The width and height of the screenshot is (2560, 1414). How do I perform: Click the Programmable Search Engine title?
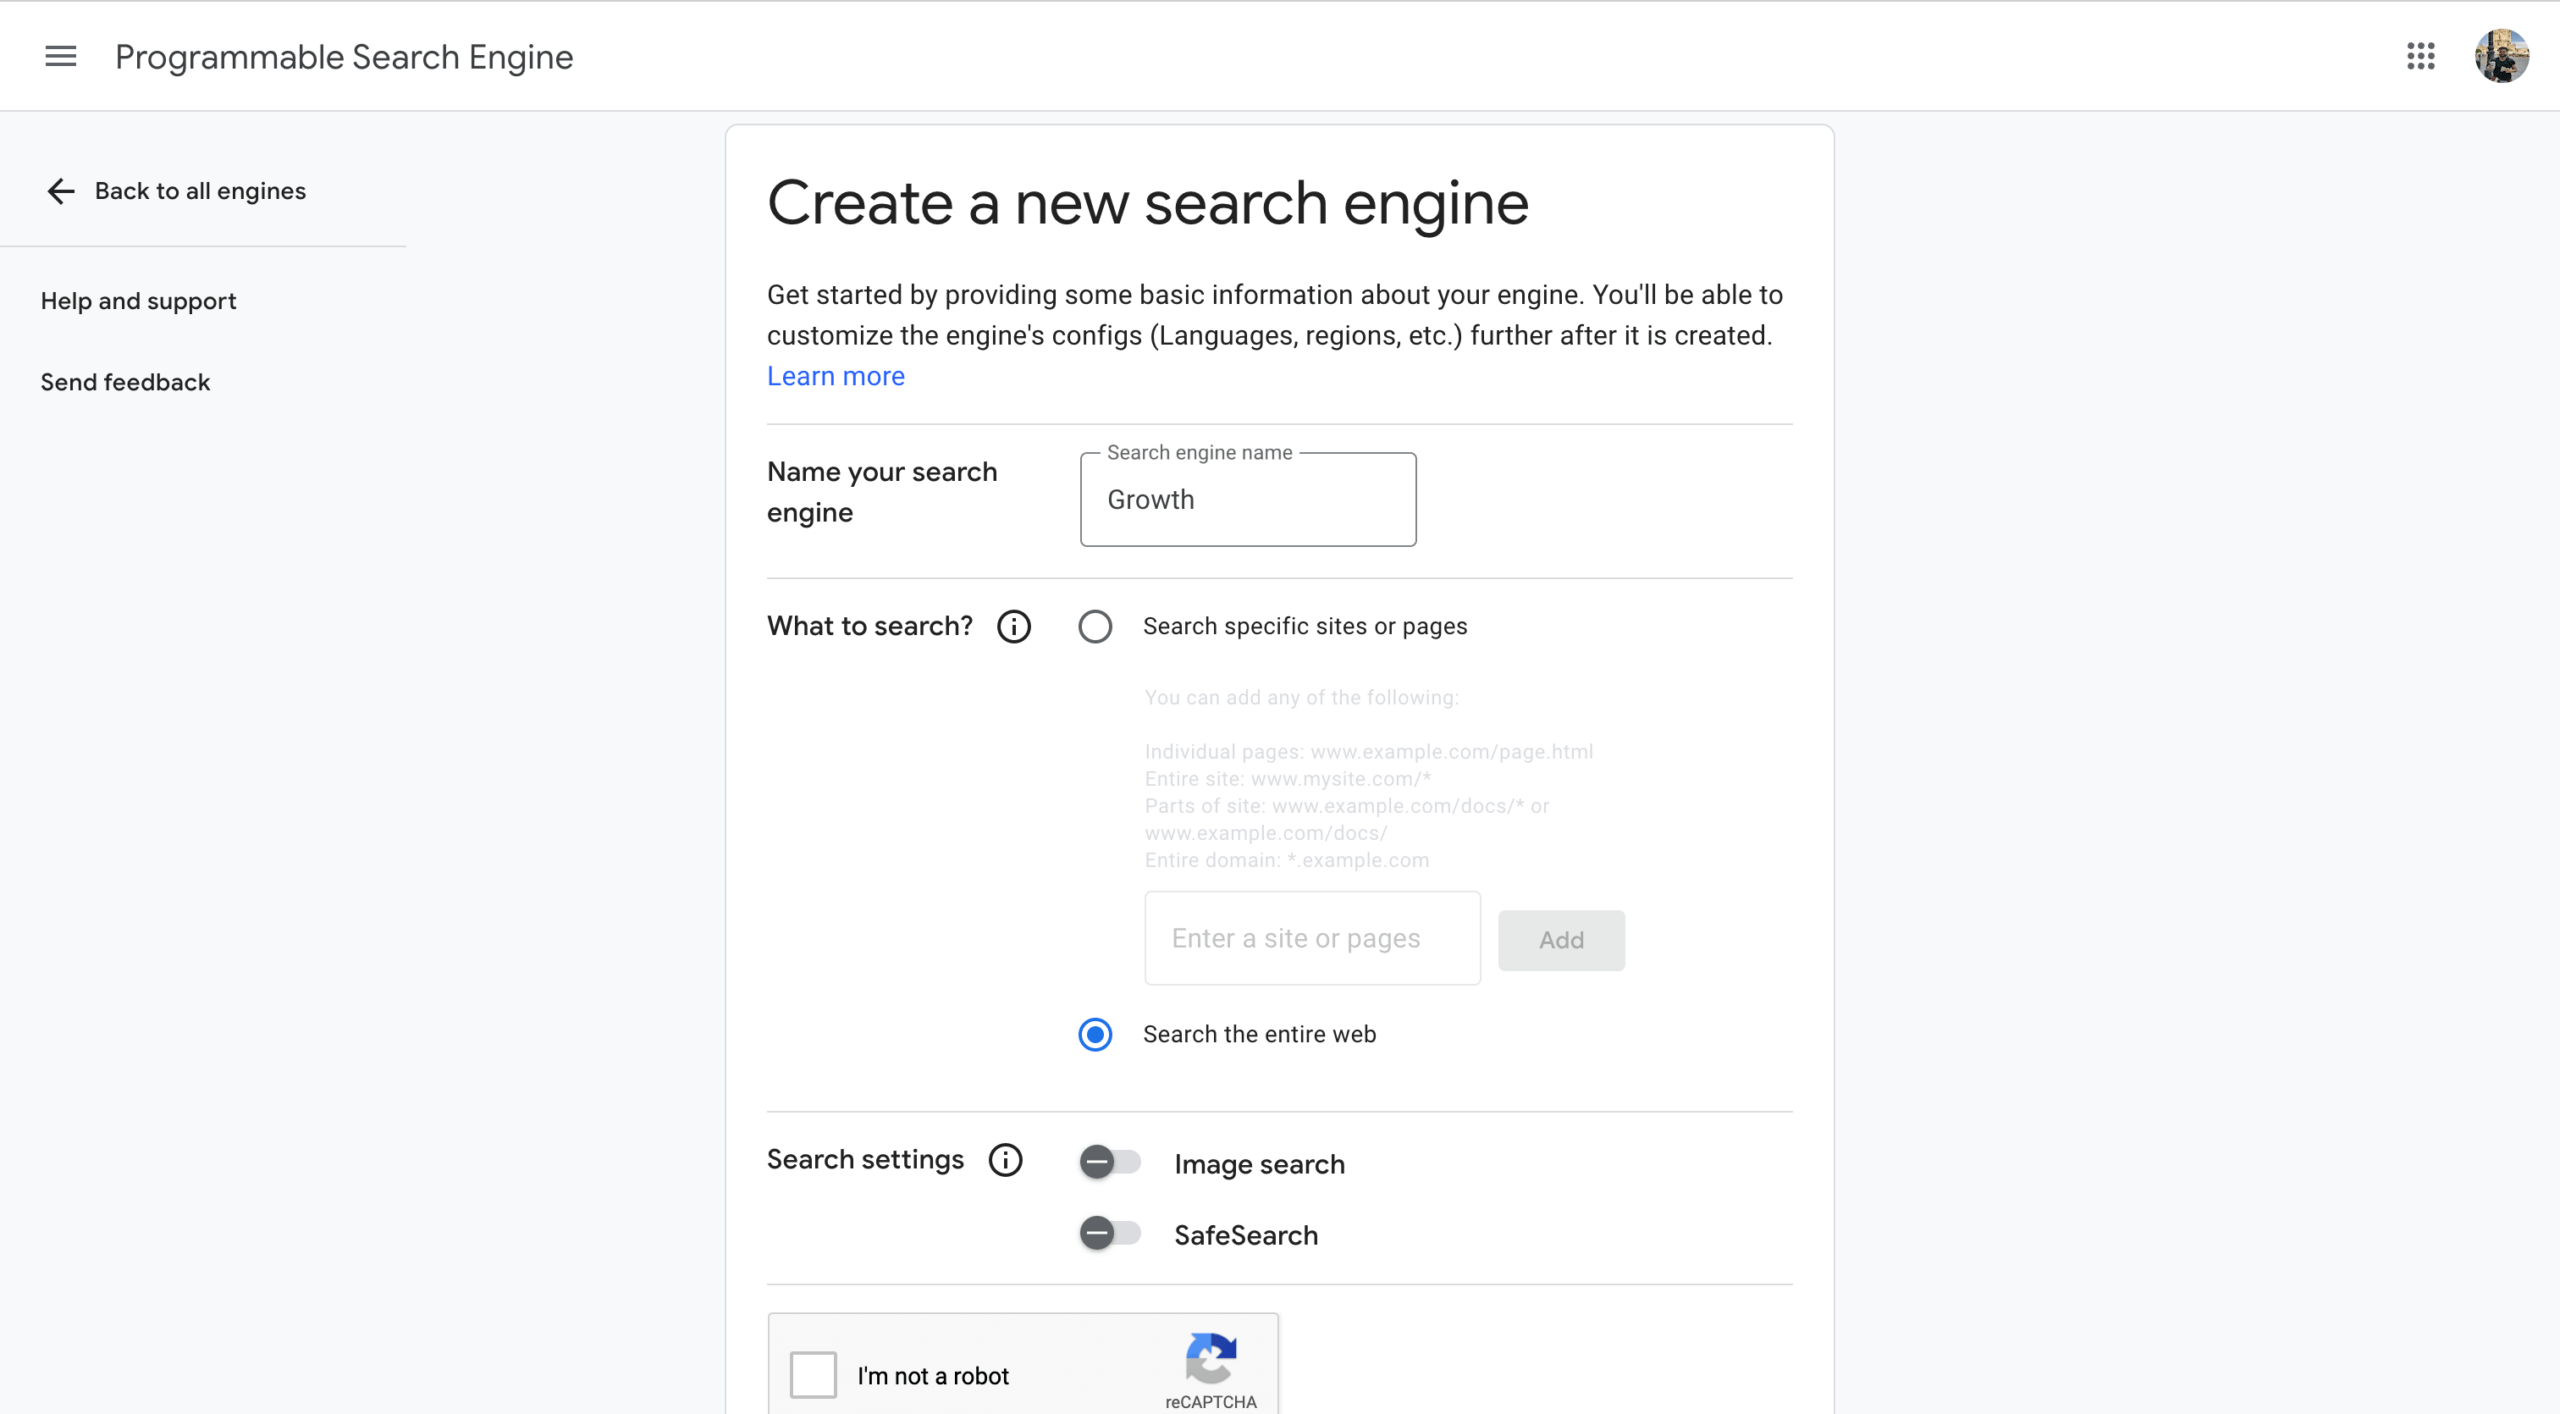344,57
